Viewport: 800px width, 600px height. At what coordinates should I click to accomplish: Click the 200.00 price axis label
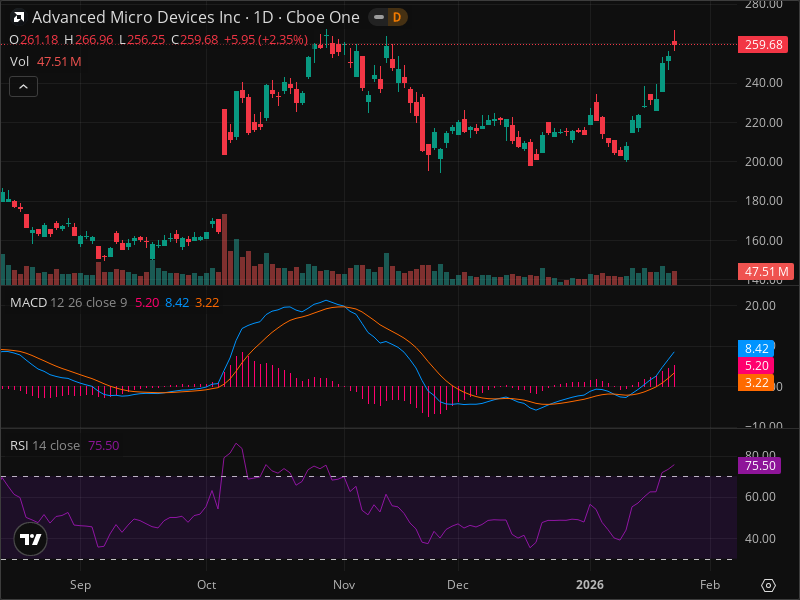763,162
